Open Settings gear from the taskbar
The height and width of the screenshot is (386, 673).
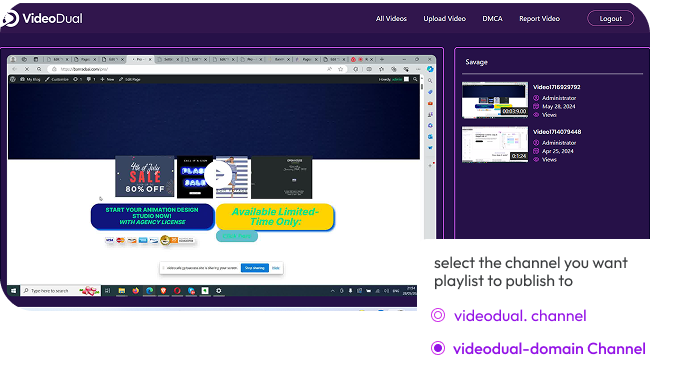[218, 291]
